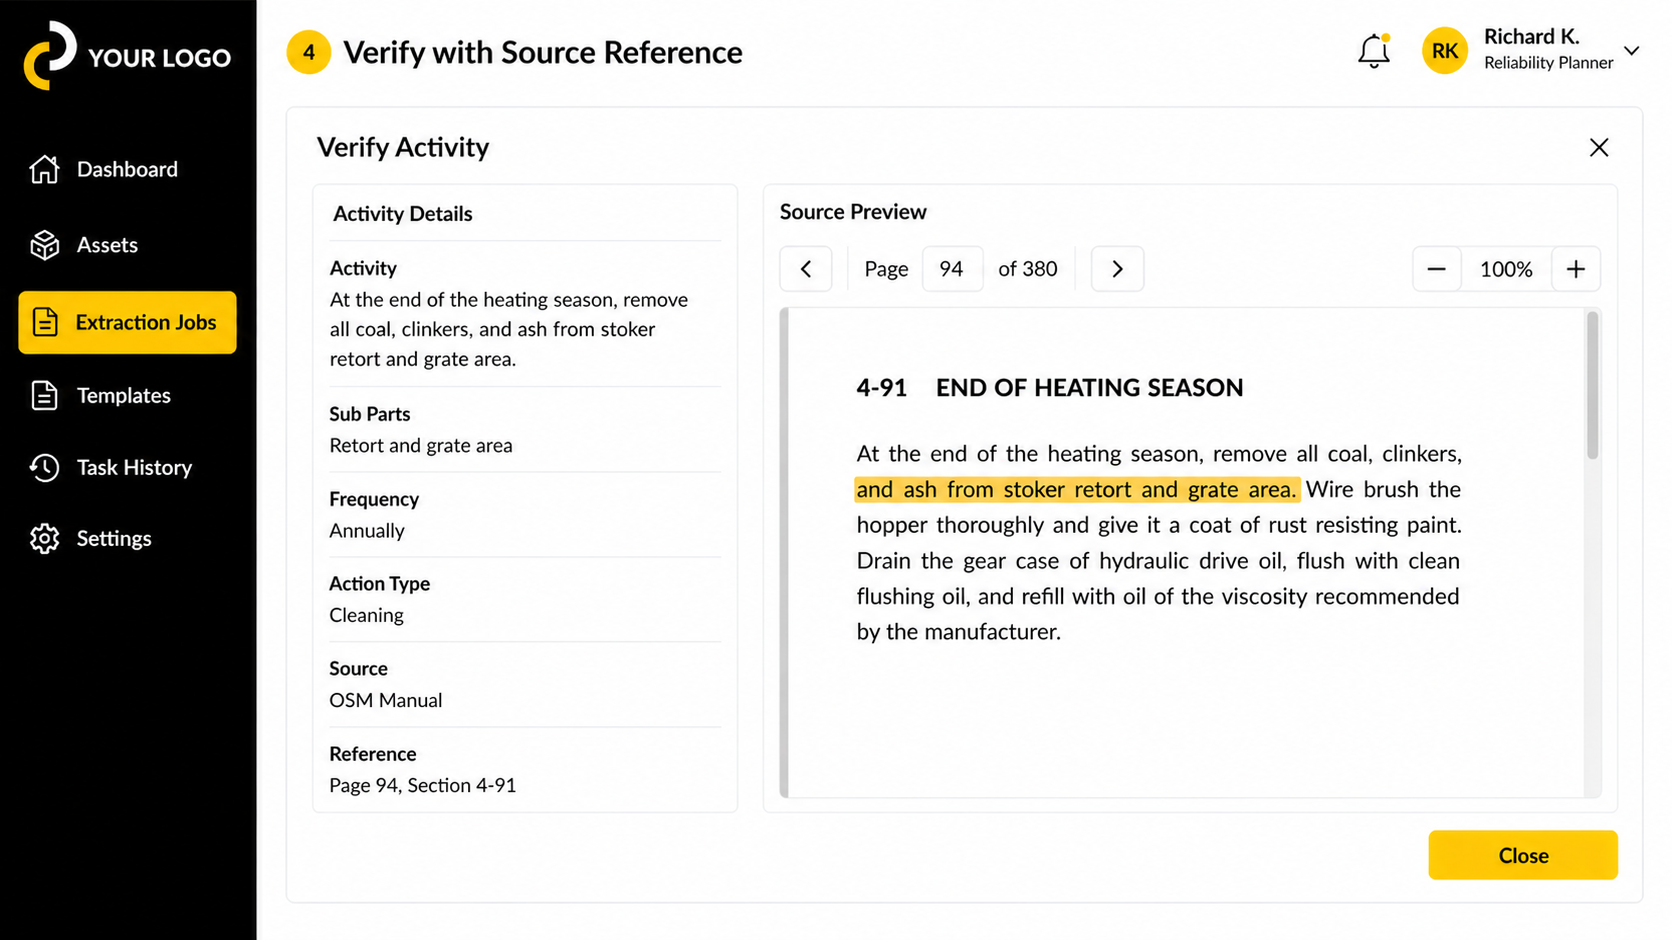Image resolution: width=1672 pixels, height=940 pixels.
Task: Click the Dashboard home icon
Action: click(x=44, y=169)
